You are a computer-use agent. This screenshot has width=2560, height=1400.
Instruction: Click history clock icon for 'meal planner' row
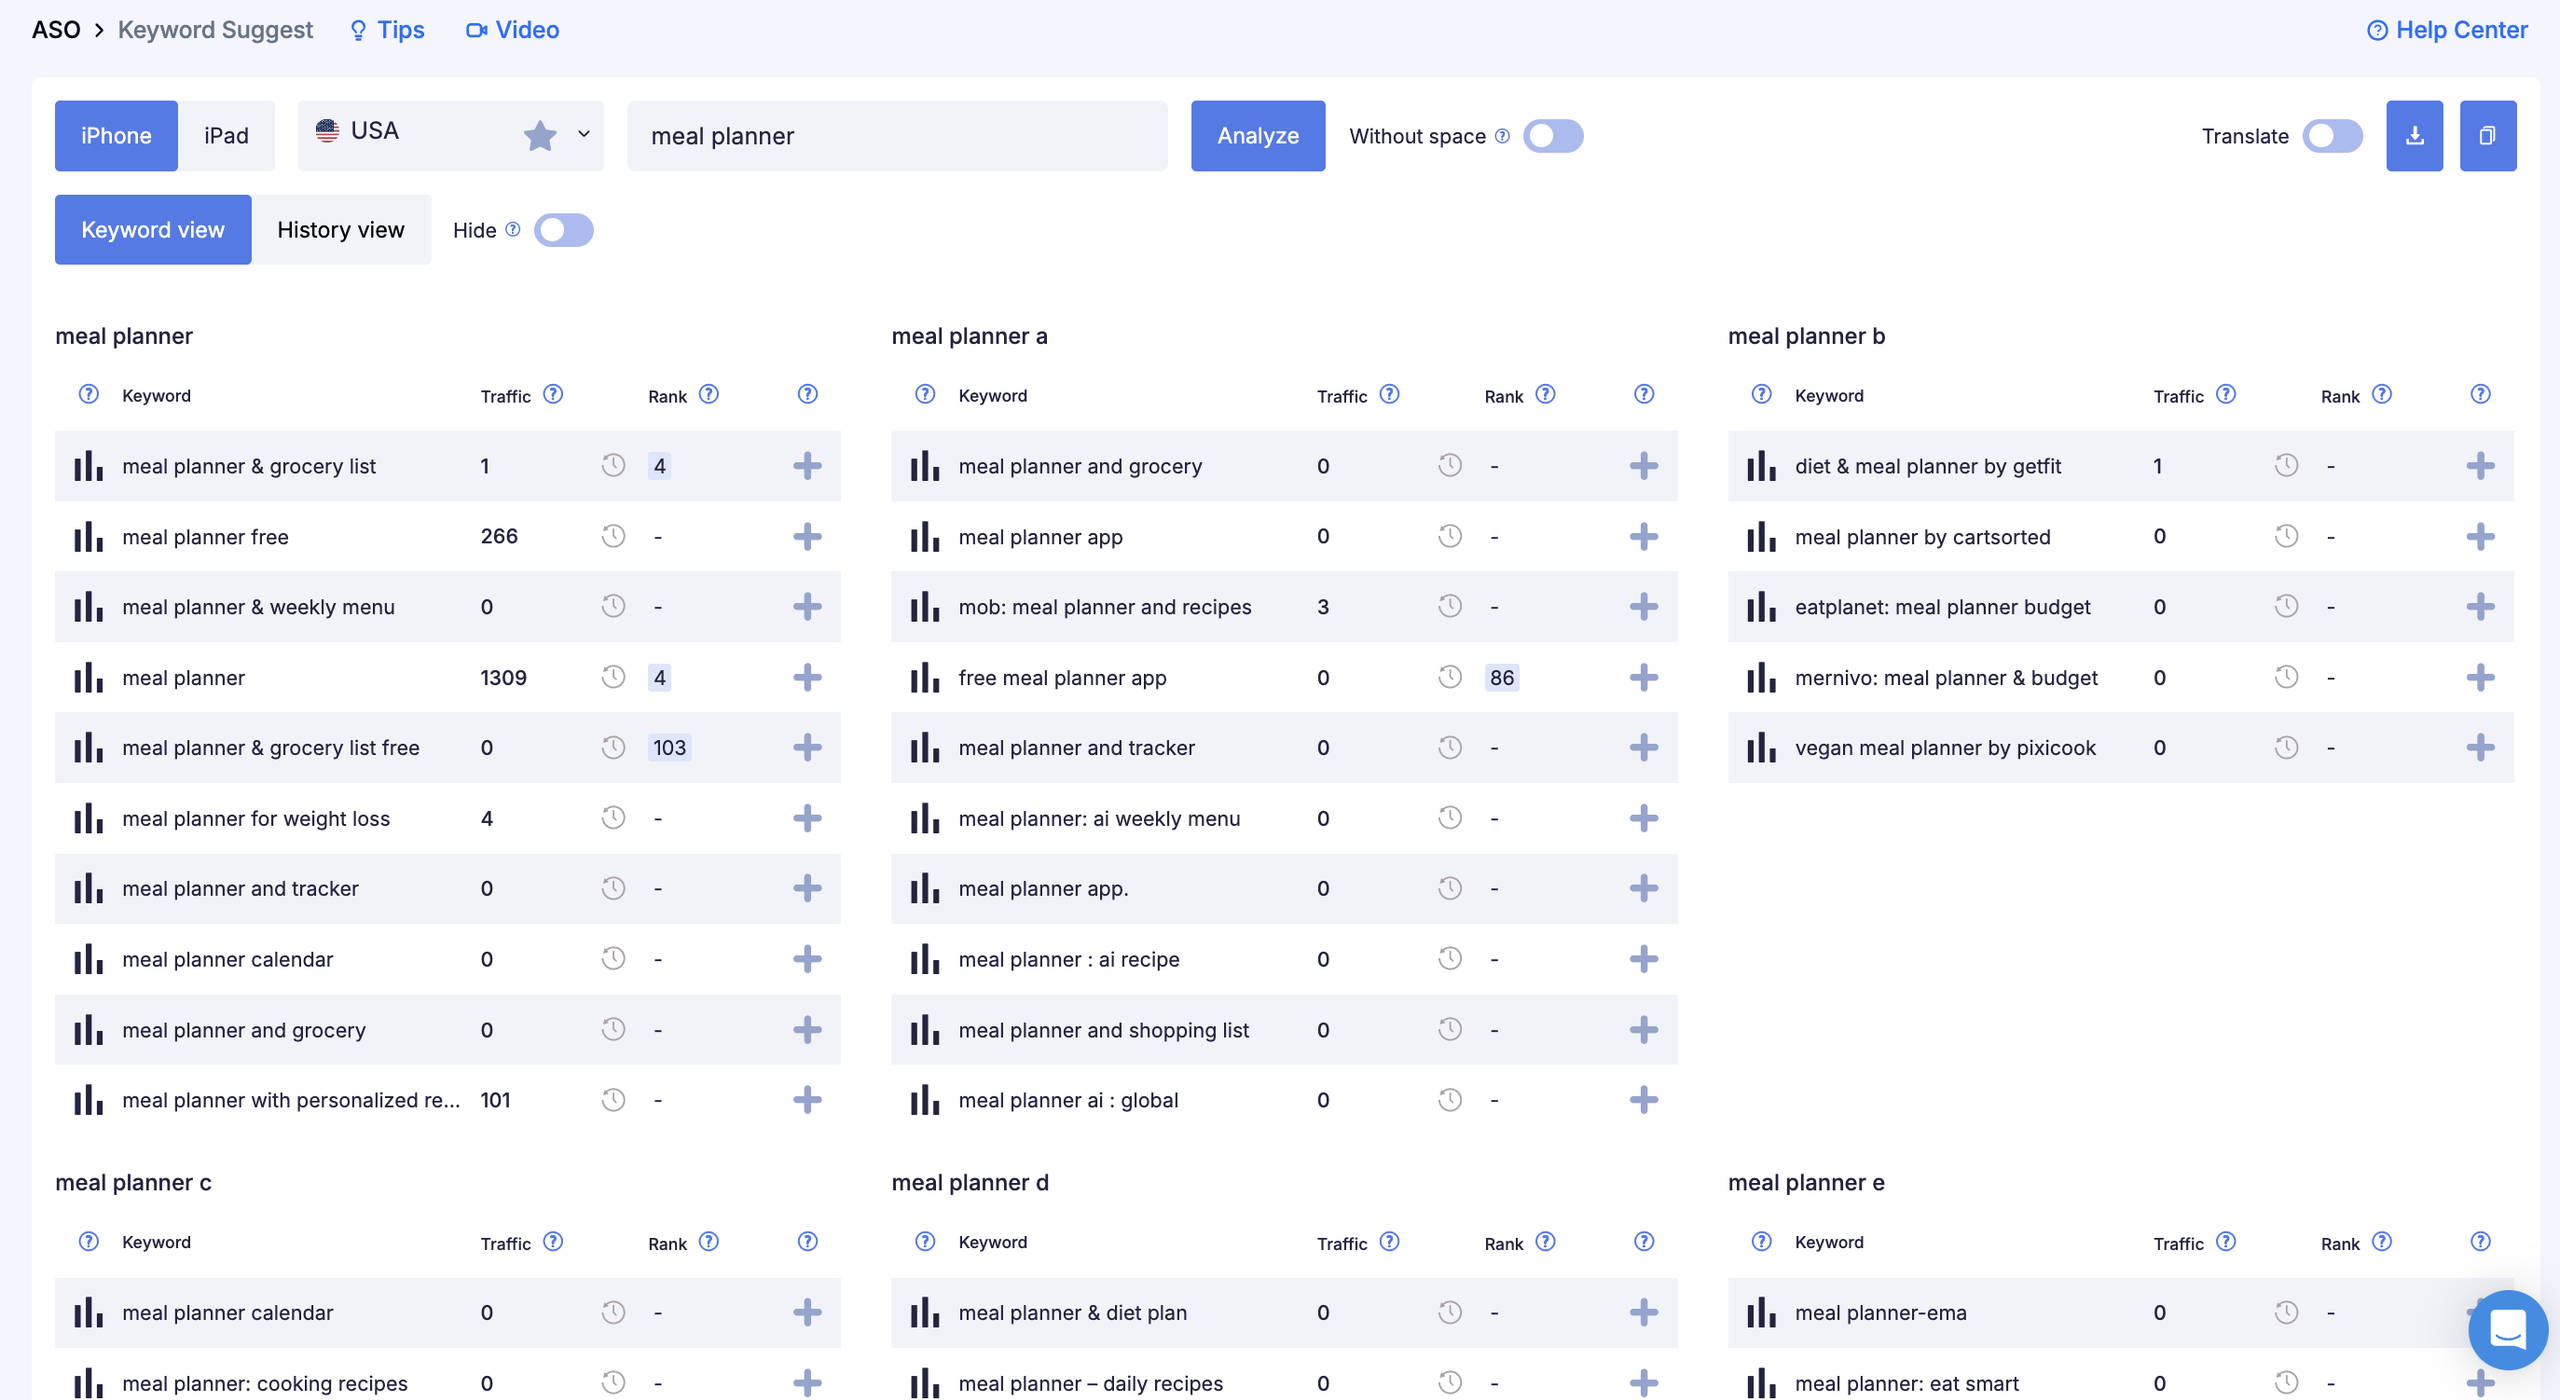coord(613,677)
